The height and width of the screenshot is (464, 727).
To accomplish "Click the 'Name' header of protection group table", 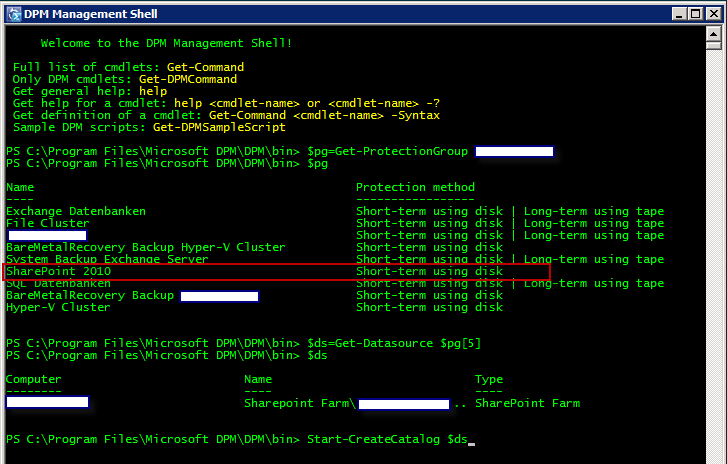I will tap(20, 187).
